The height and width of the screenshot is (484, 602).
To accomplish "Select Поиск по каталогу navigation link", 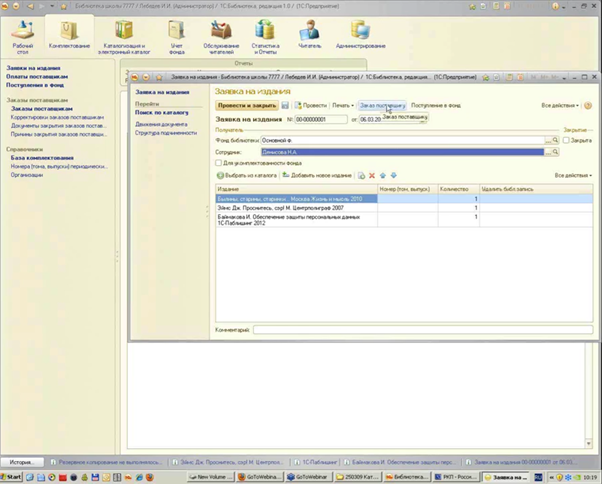I will 163,114.
